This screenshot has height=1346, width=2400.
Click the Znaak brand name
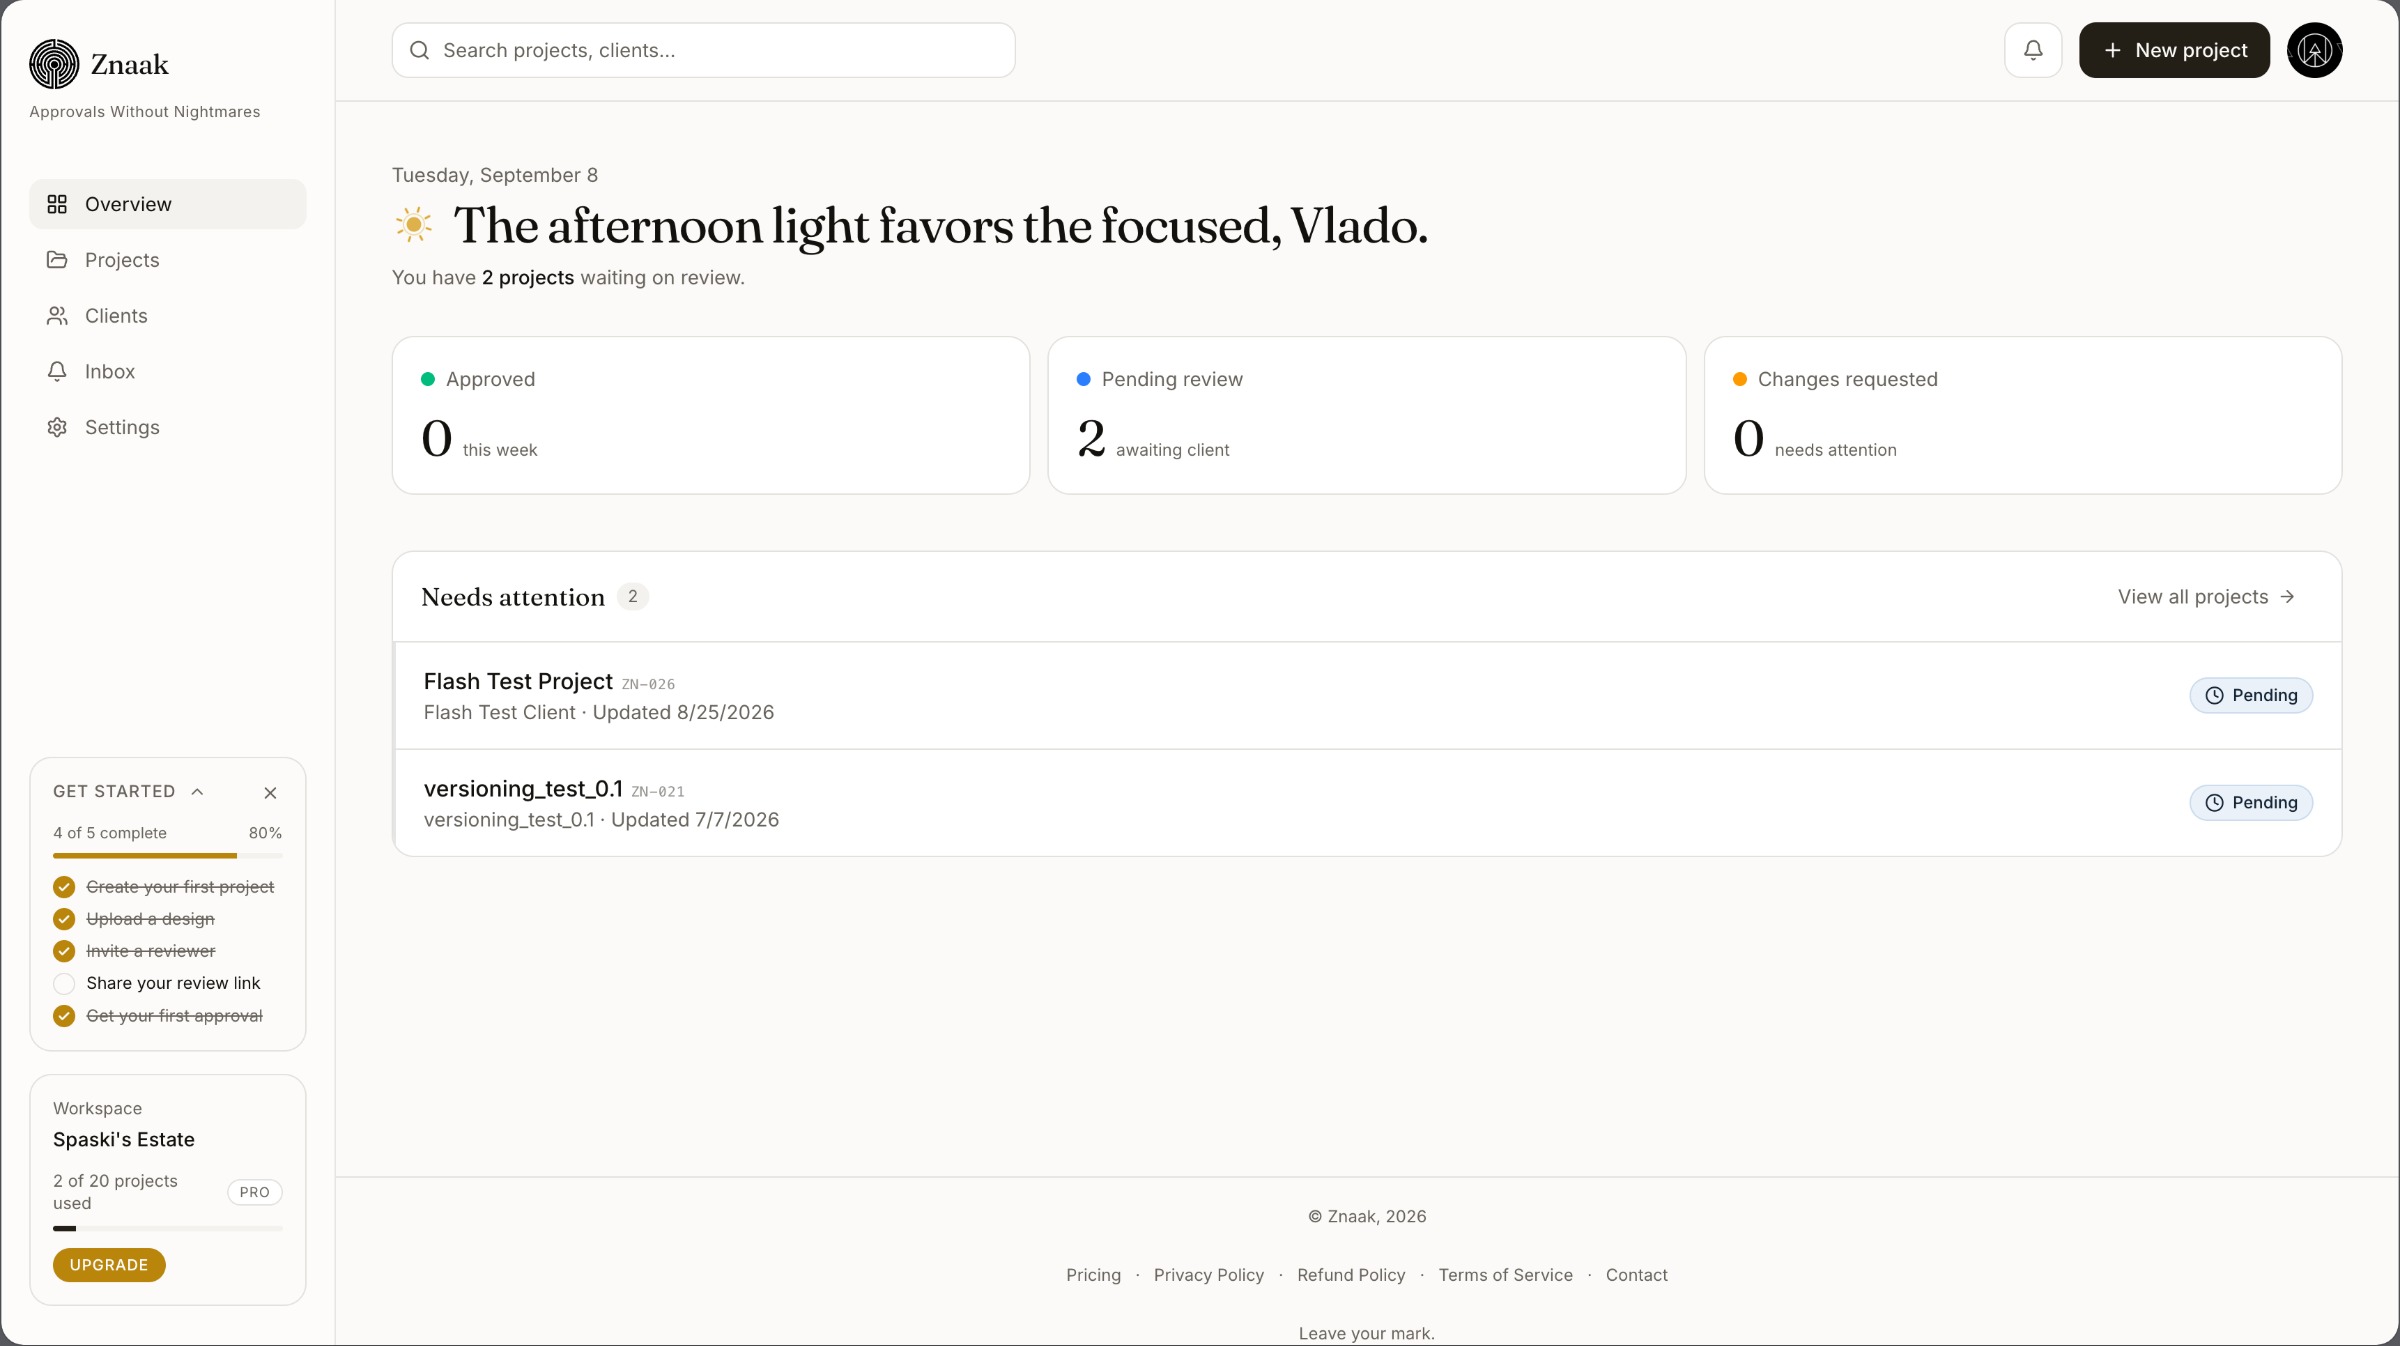pyautogui.click(x=130, y=65)
